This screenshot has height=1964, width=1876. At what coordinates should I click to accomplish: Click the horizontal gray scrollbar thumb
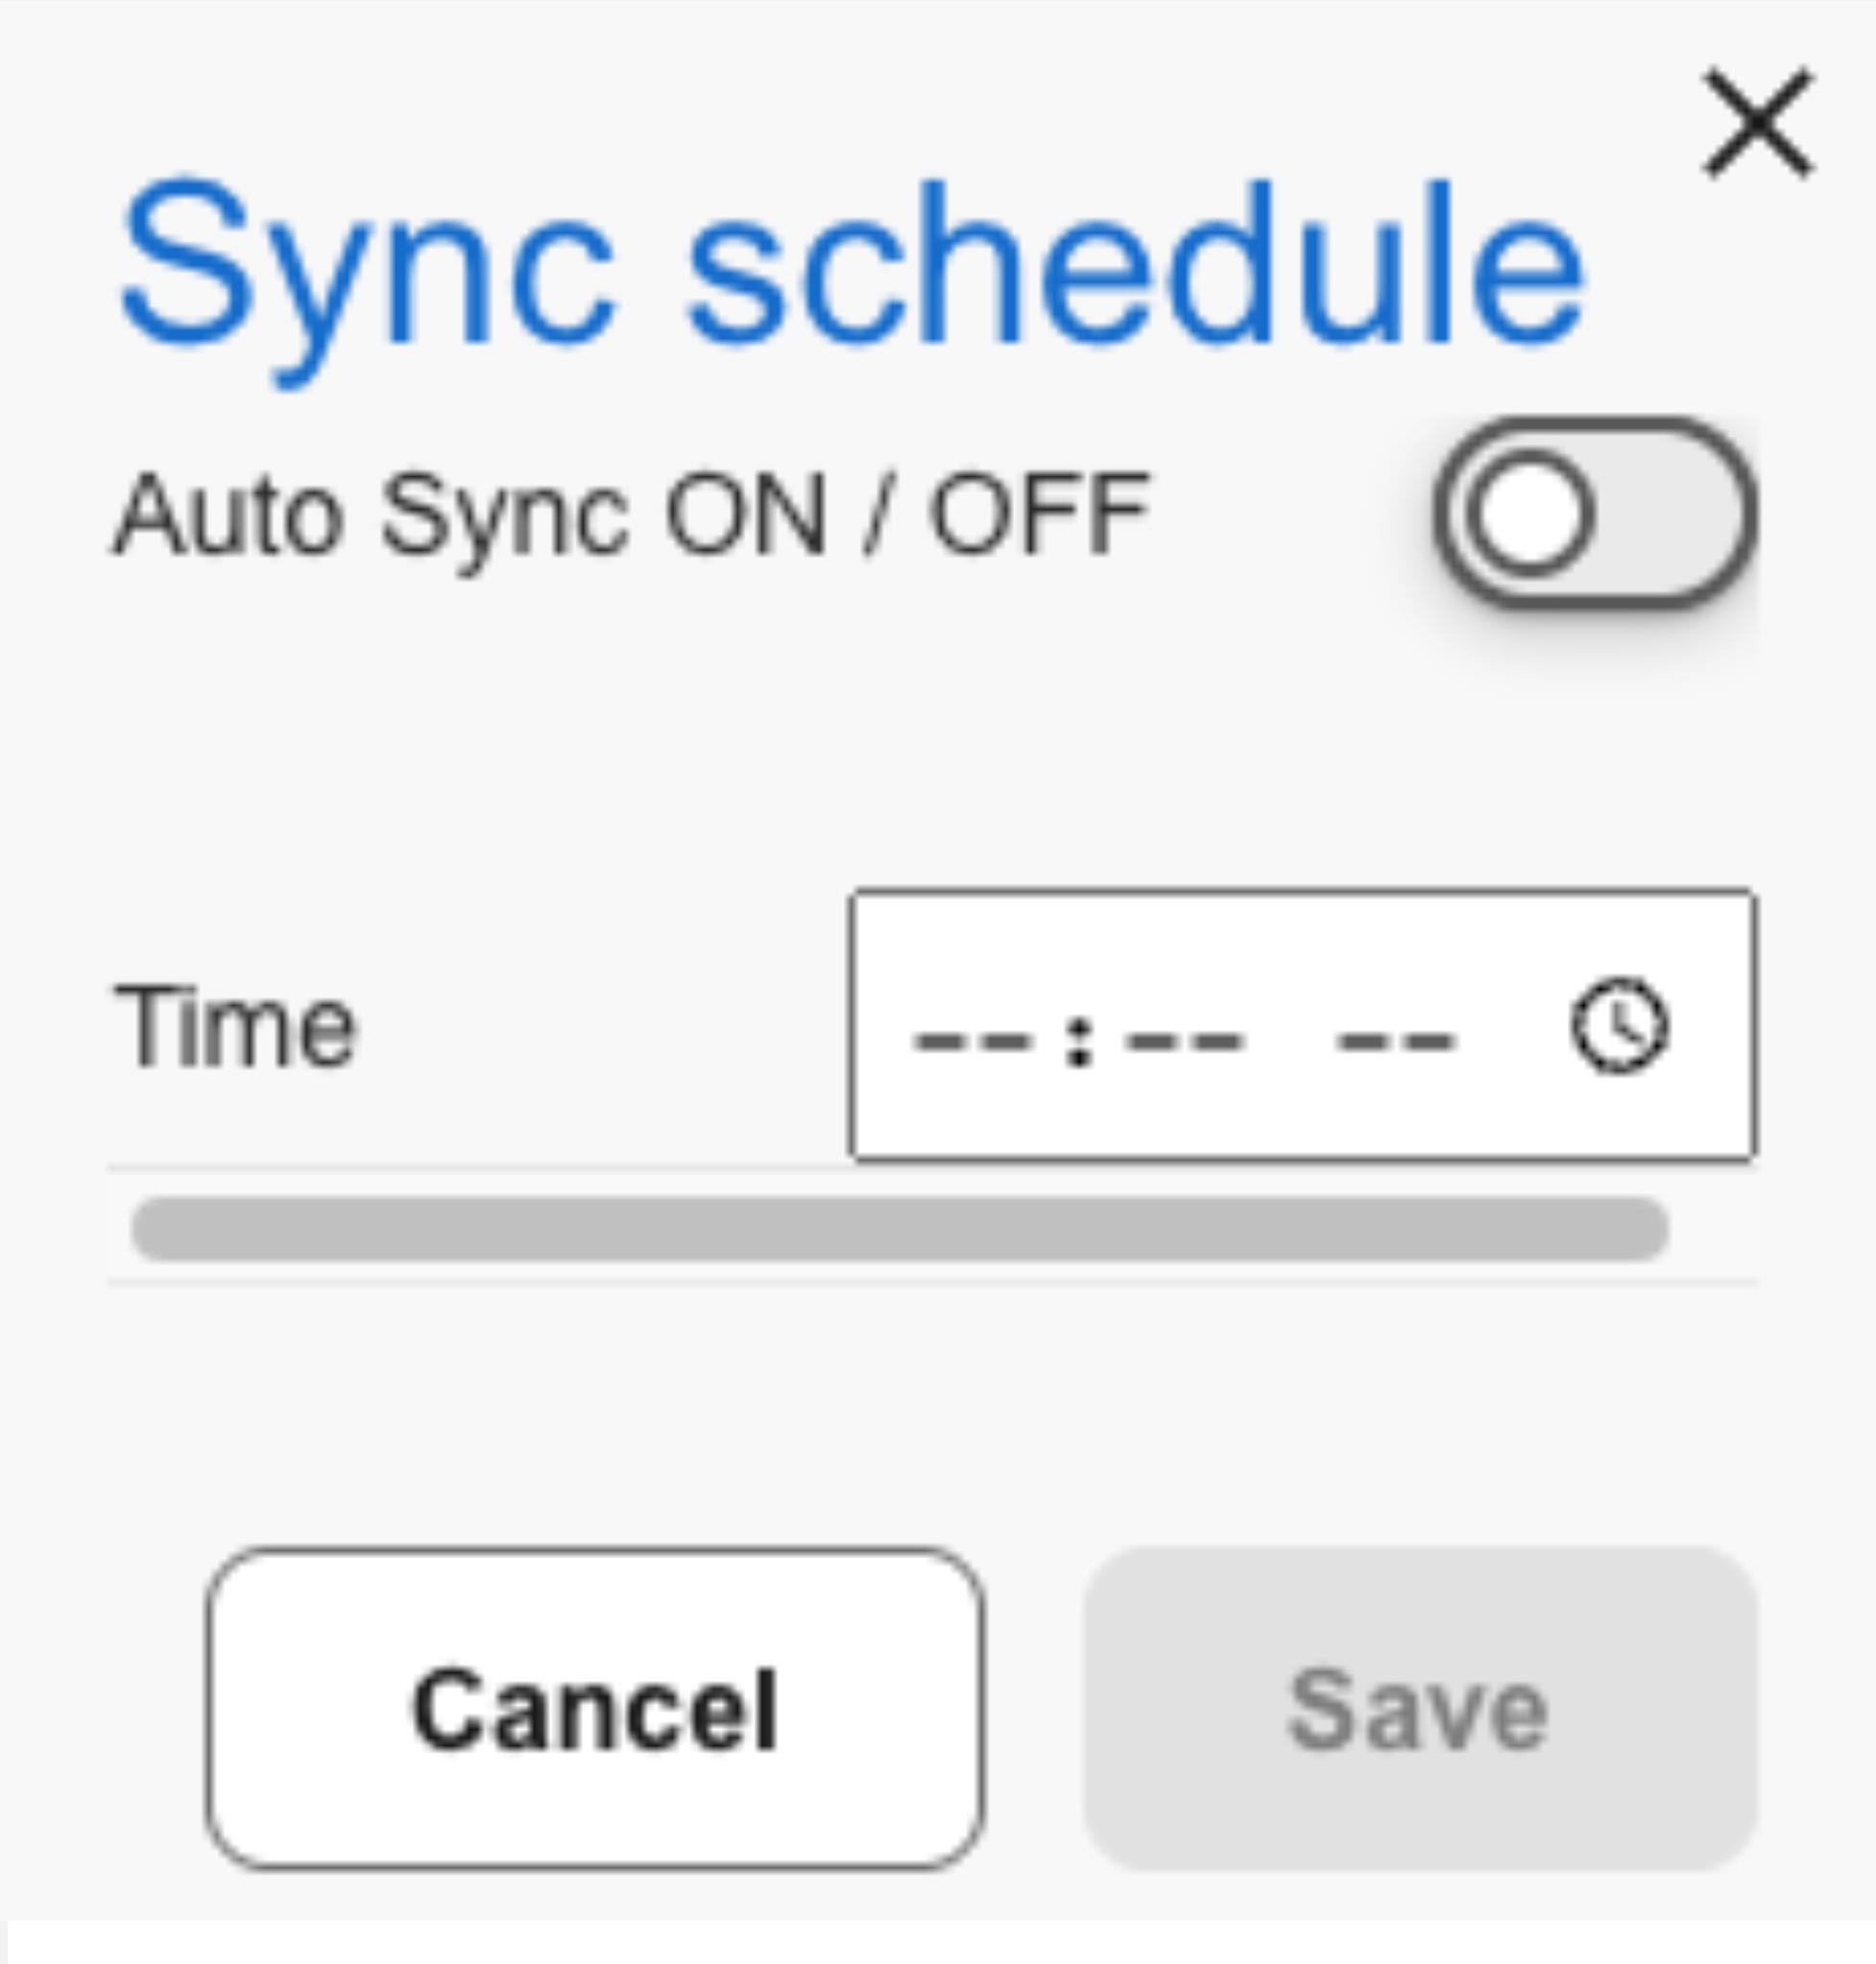click(900, 1228)
